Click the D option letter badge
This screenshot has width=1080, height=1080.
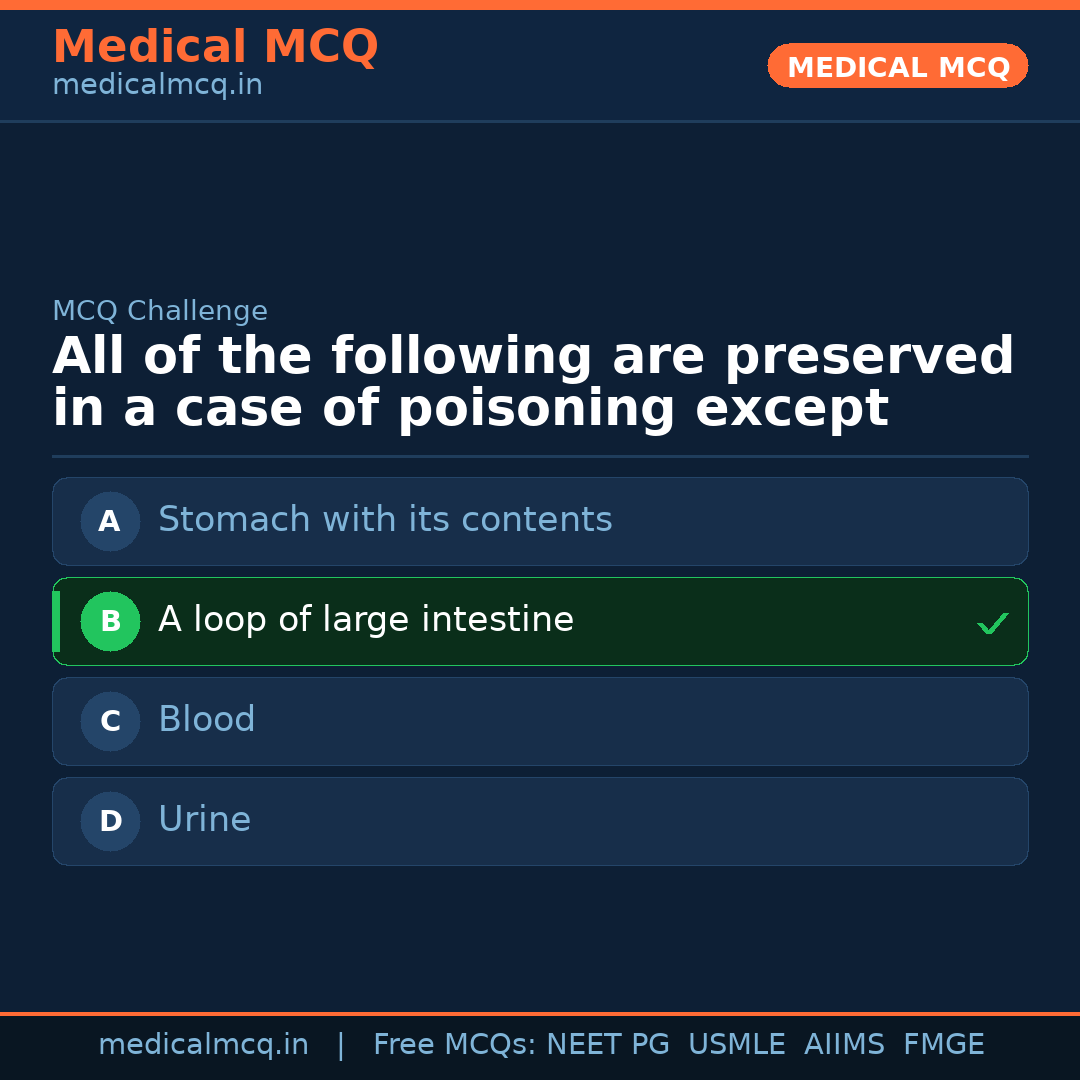[110, 821]
